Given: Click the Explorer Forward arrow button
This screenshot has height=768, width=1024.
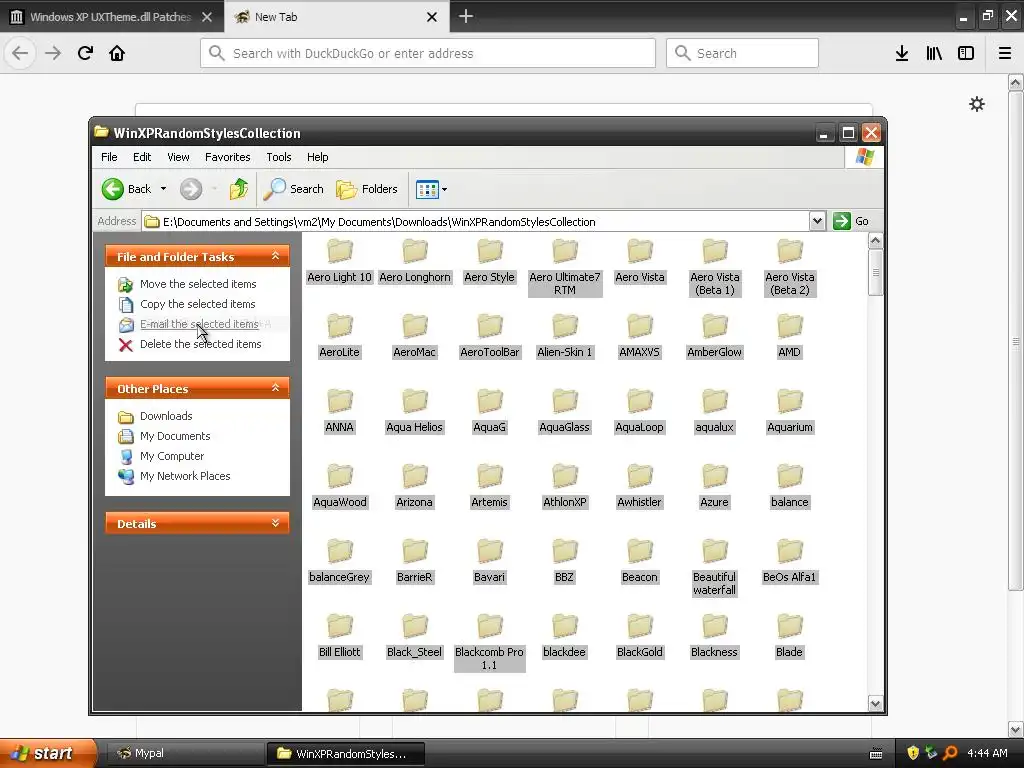Looking at the screenshot, I should [x=191, y=189].
